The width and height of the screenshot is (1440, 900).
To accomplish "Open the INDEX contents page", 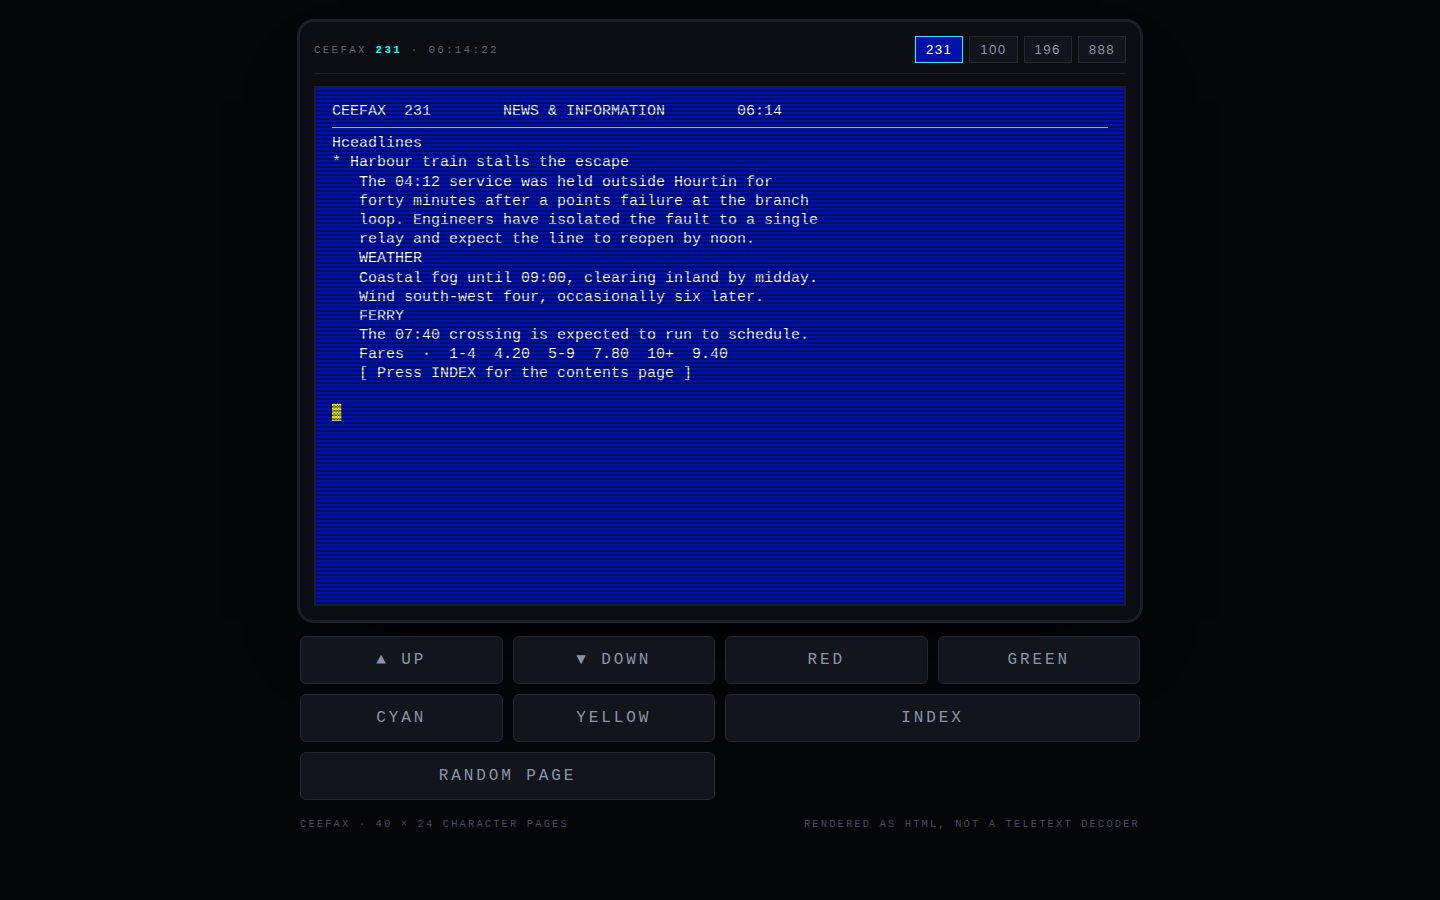I will [932, 718].
